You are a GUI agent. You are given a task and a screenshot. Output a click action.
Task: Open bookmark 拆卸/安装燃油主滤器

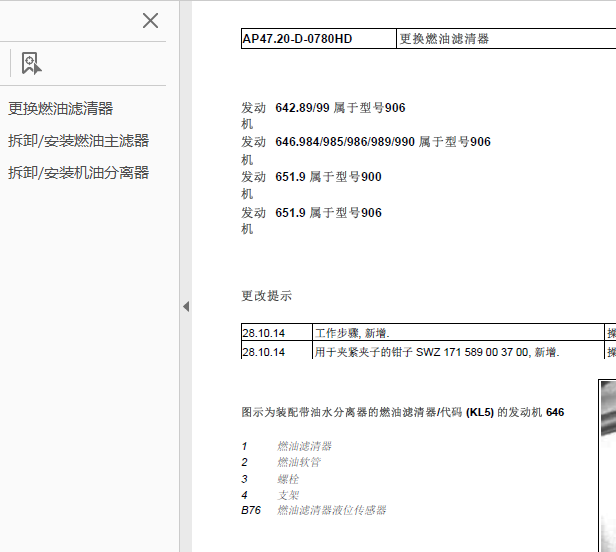[79, 141]
